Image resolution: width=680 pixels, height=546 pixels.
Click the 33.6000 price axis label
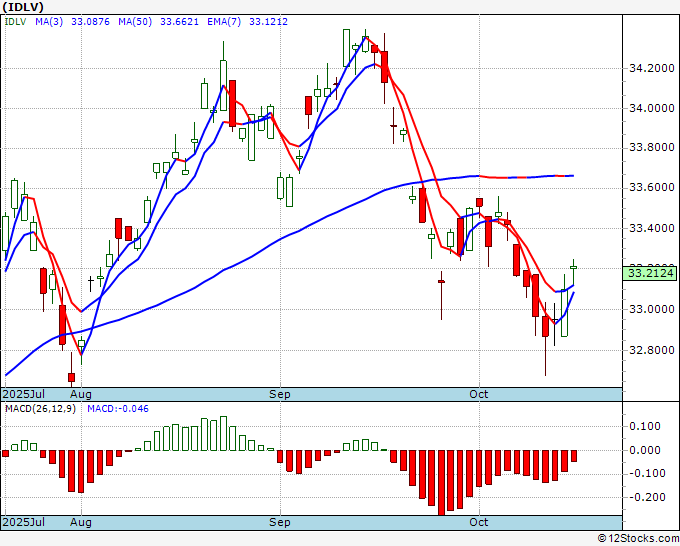click(x=652, y=187)
